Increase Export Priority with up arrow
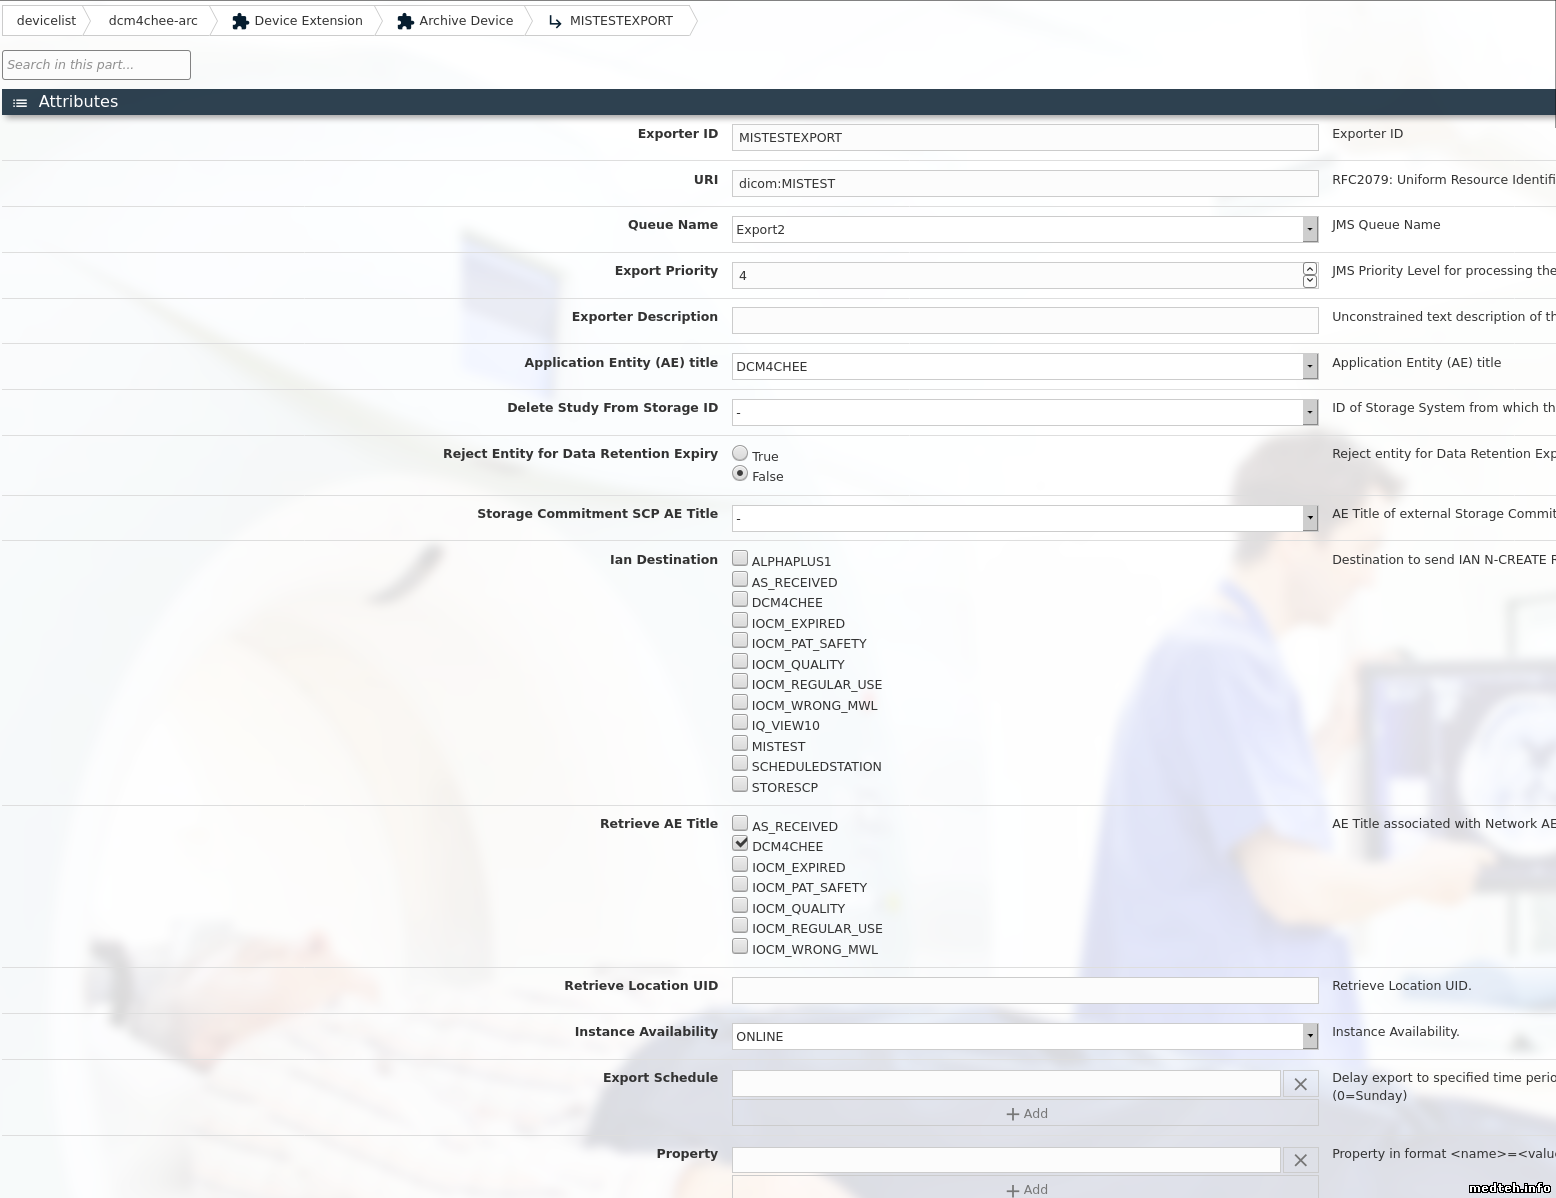 tap(1310, 269)
